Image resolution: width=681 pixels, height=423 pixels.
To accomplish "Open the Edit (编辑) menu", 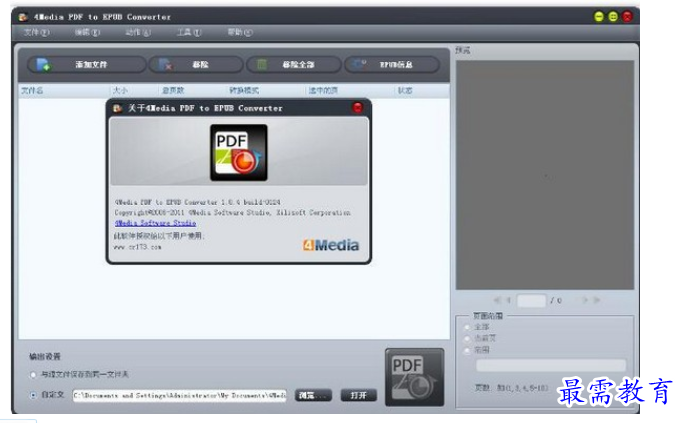I will tap(87, 32).
